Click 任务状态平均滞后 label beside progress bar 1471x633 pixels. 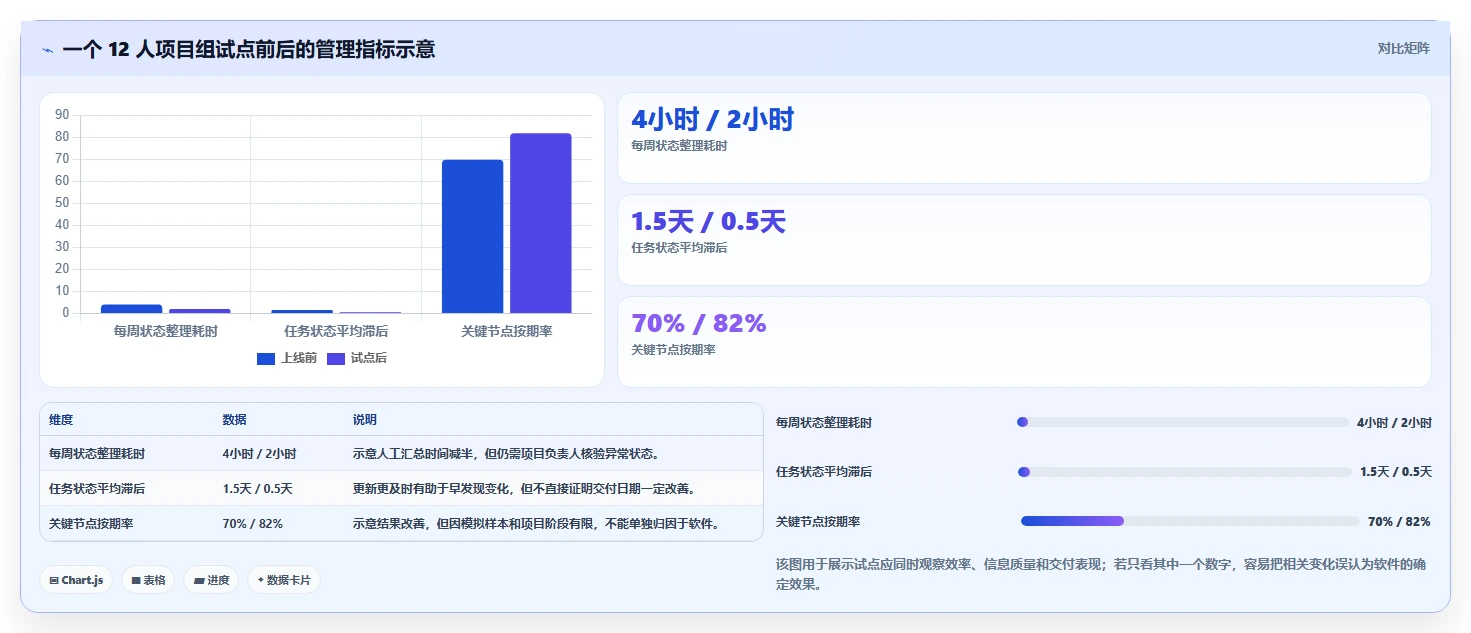coord(824,472)
